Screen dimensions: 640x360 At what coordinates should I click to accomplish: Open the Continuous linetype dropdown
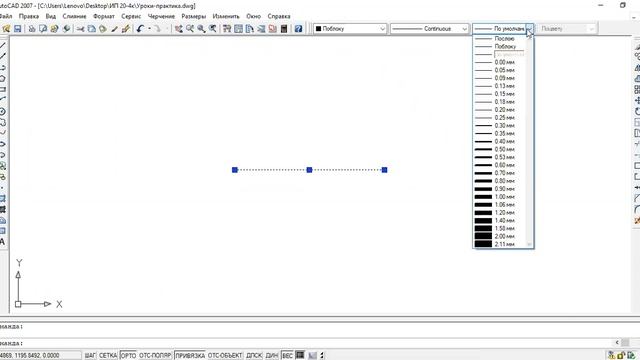464,29
